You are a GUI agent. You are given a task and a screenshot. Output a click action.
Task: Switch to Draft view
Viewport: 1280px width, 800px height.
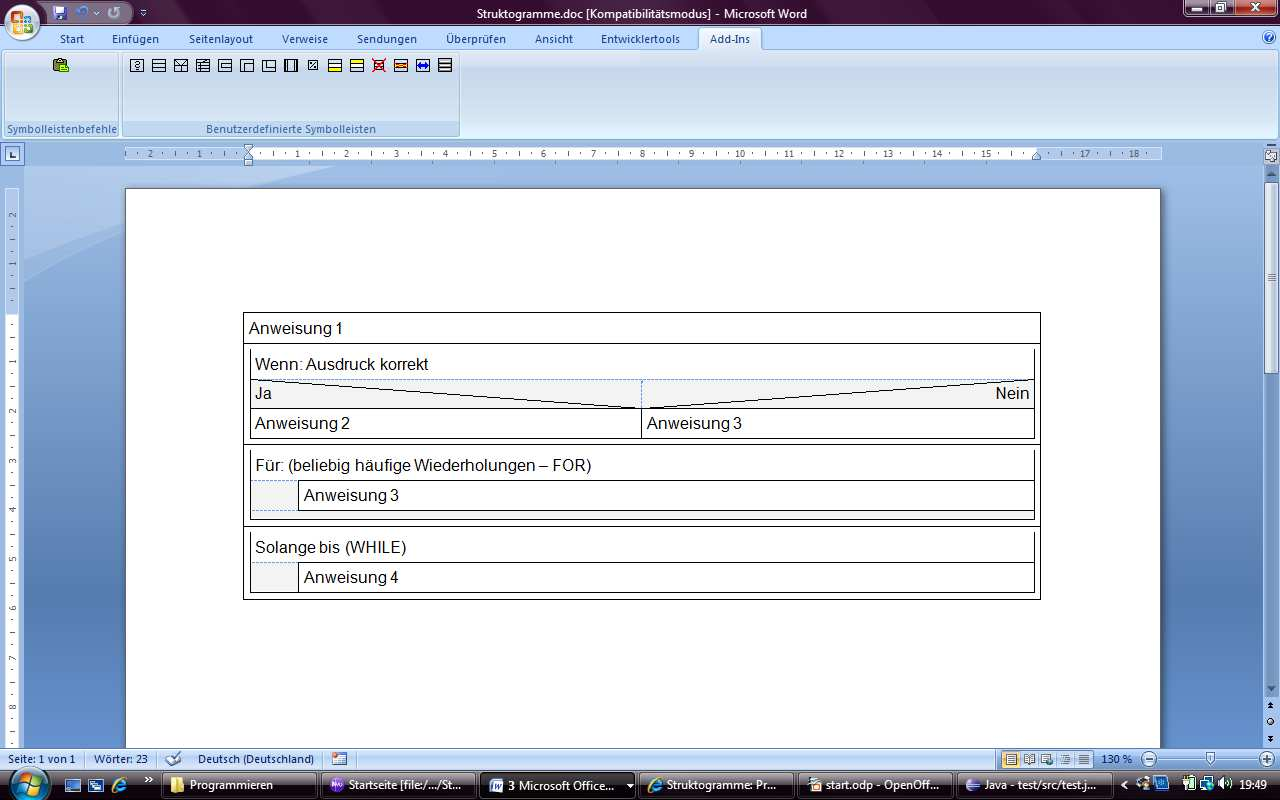pos(1083,759)
